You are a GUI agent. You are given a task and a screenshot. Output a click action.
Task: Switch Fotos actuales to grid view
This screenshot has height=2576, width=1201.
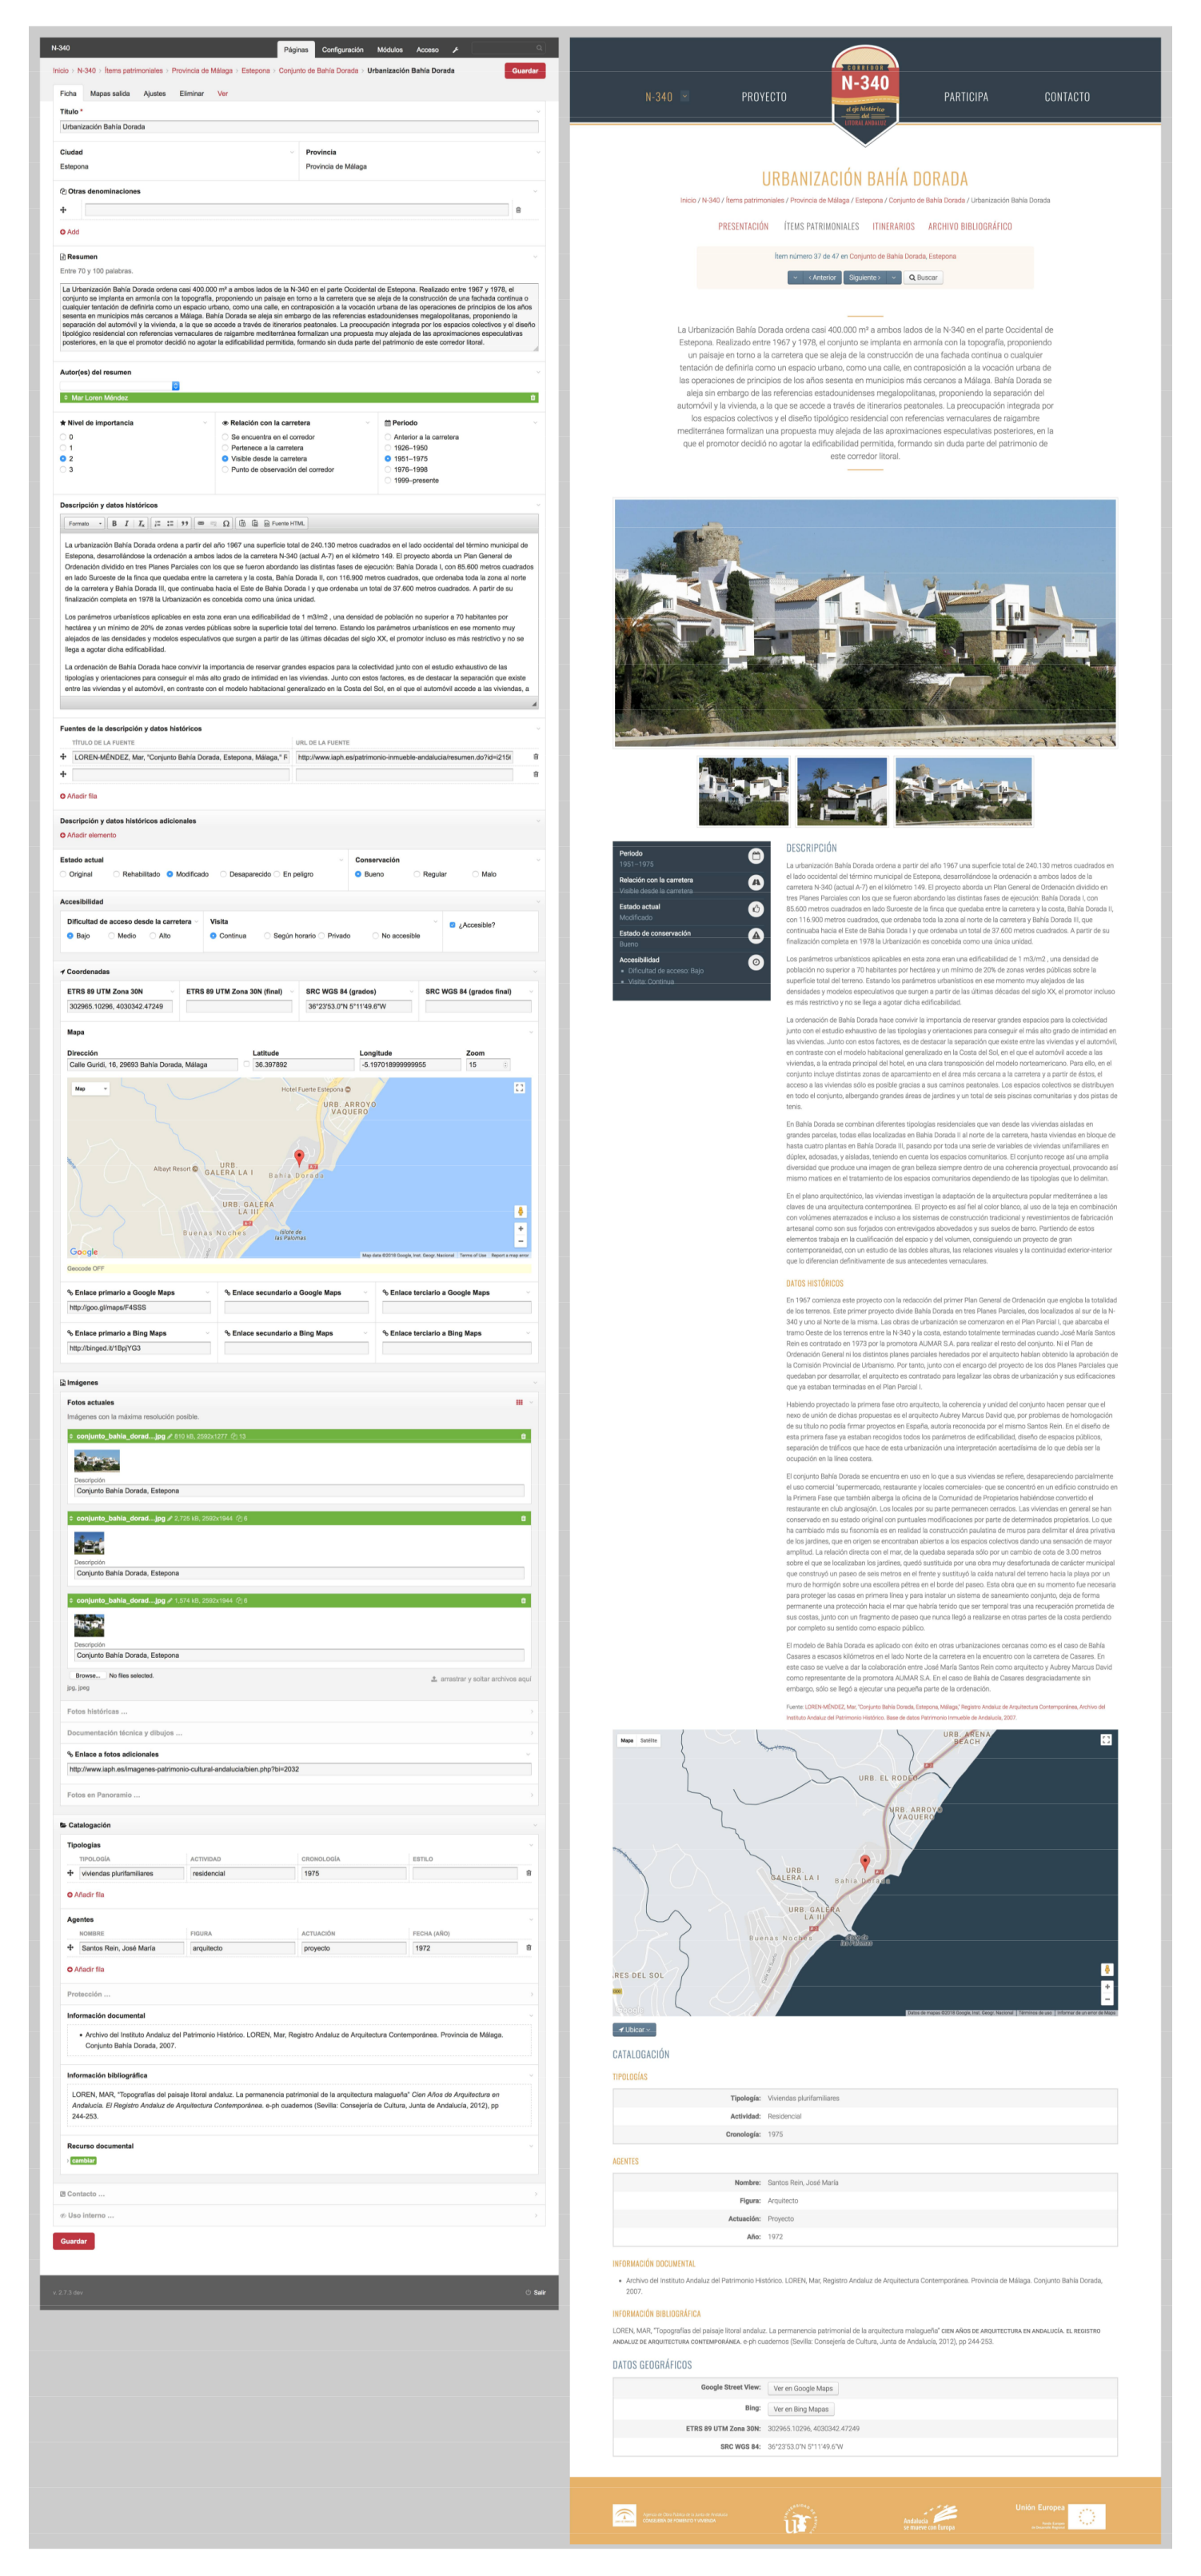click(x=519, y=1403)
